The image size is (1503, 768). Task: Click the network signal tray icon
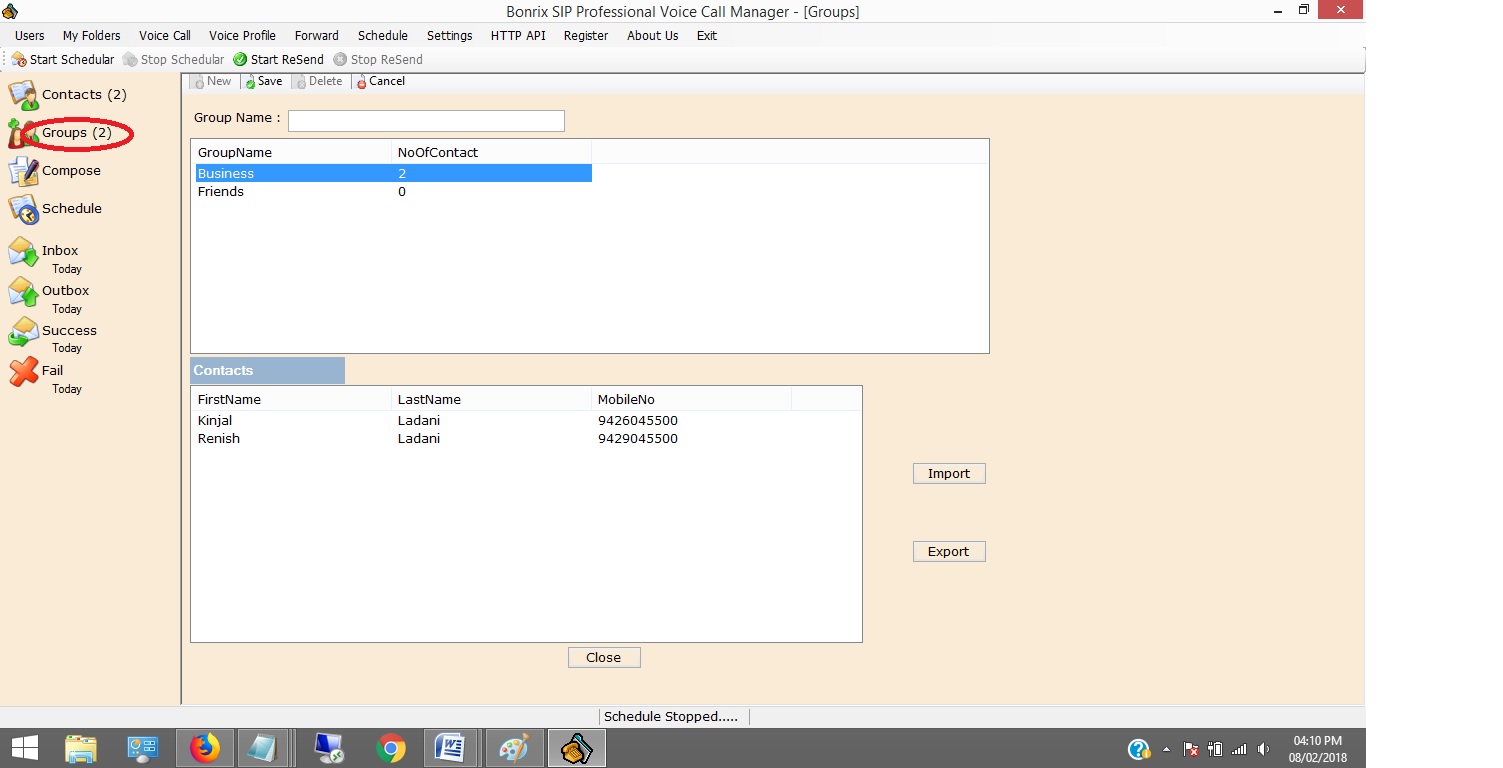click(x=1239, y=749)
